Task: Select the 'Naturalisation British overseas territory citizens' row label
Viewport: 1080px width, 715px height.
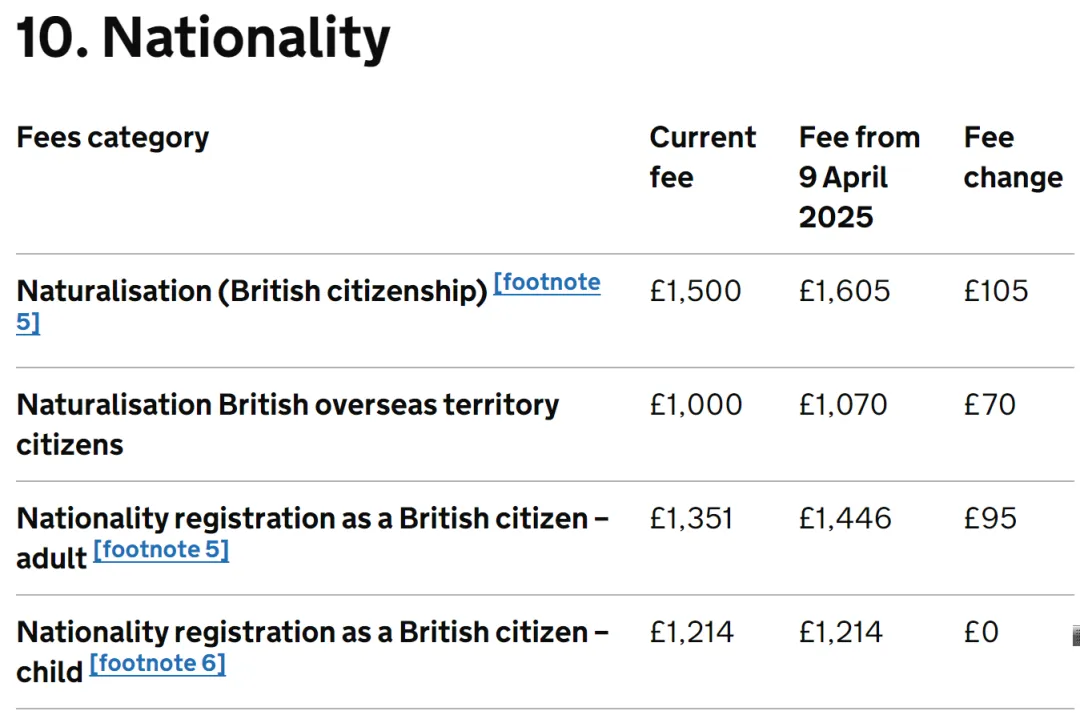Action: [287, 424]
